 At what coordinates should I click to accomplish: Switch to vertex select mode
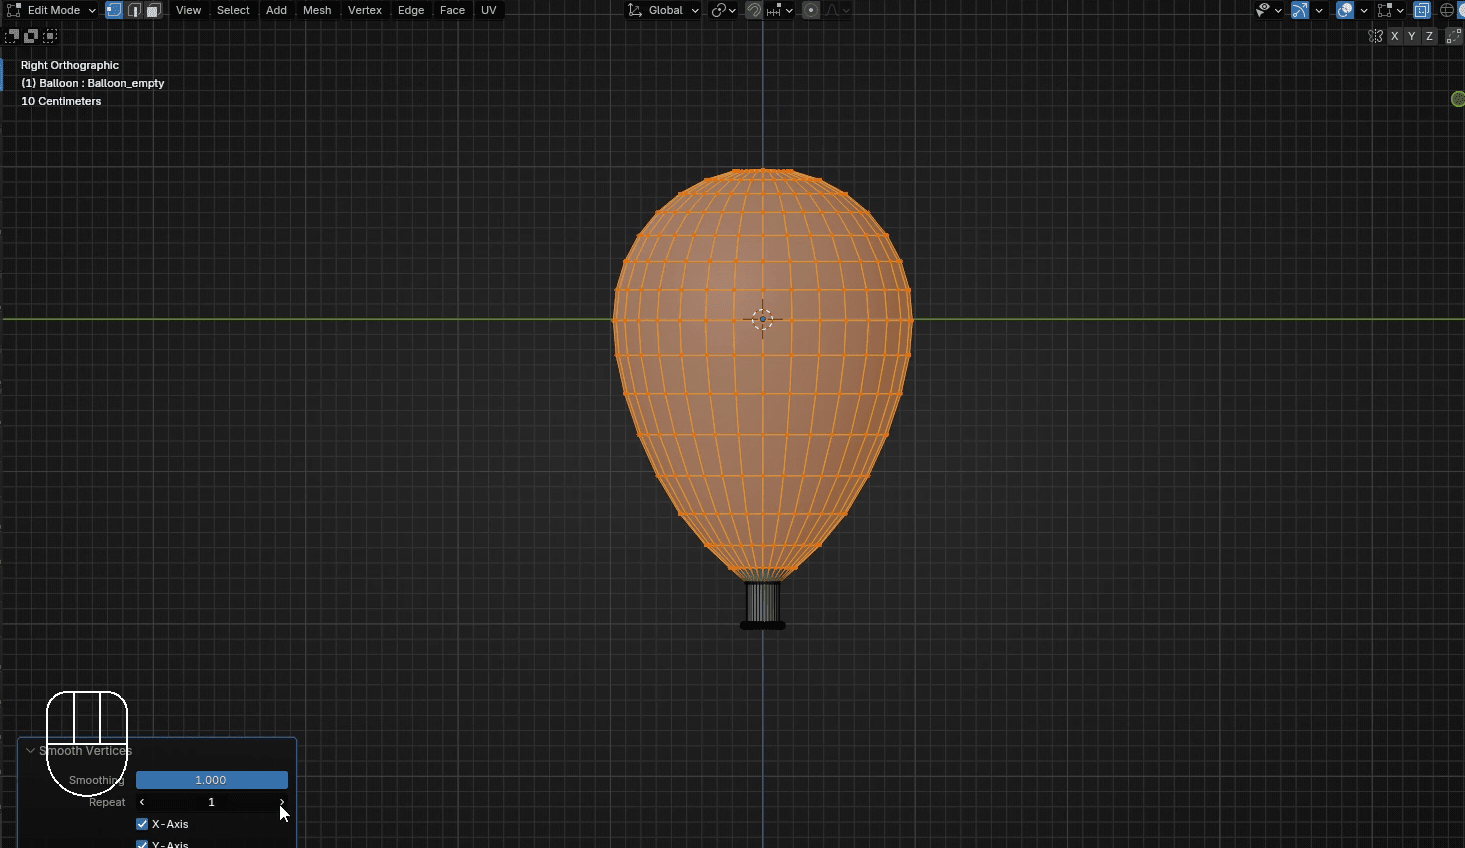point(114,10)
